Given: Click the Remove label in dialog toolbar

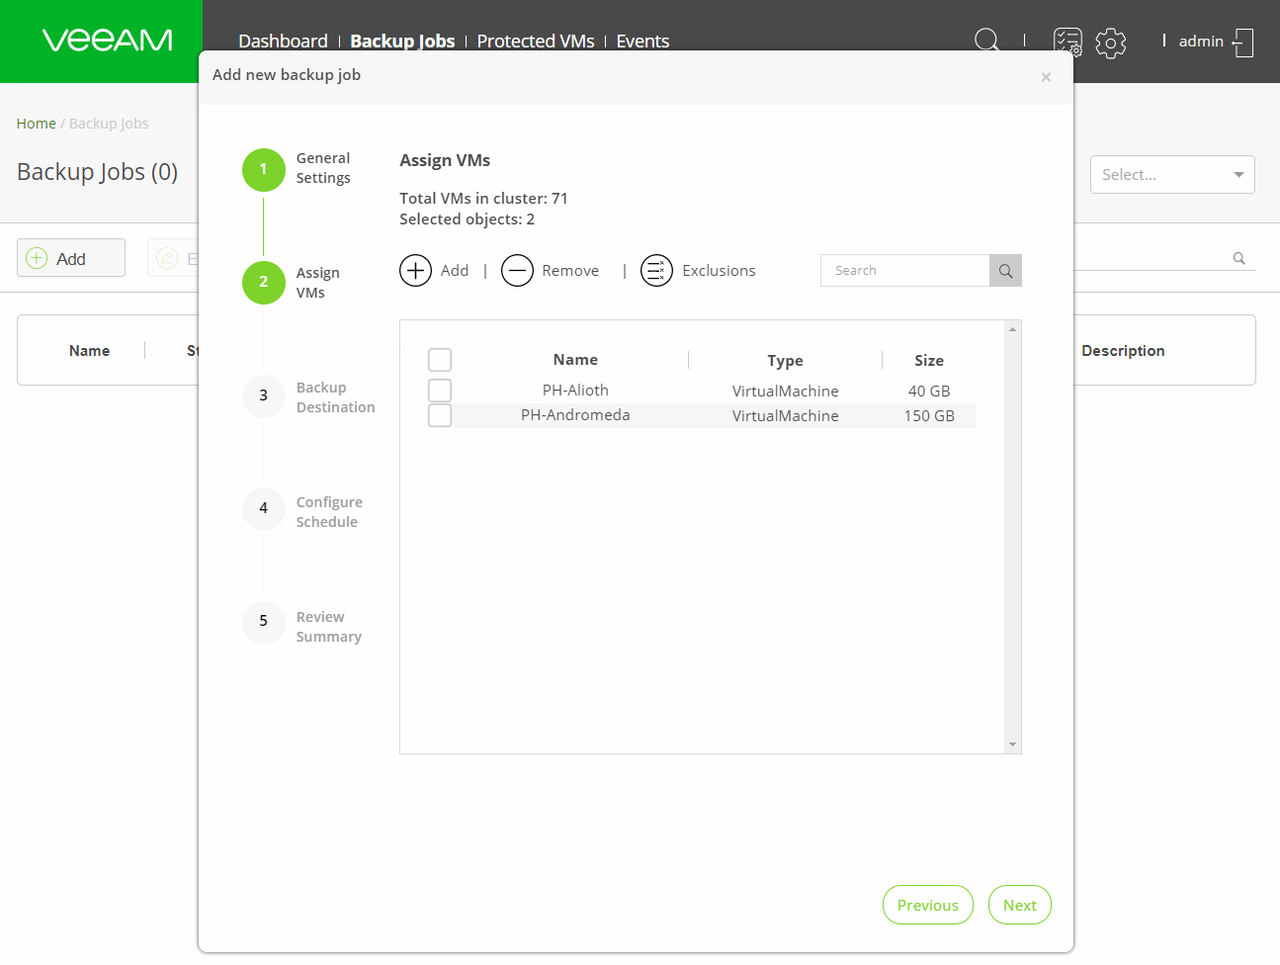Looking at the screenshot, I should [x=570, y=271].
